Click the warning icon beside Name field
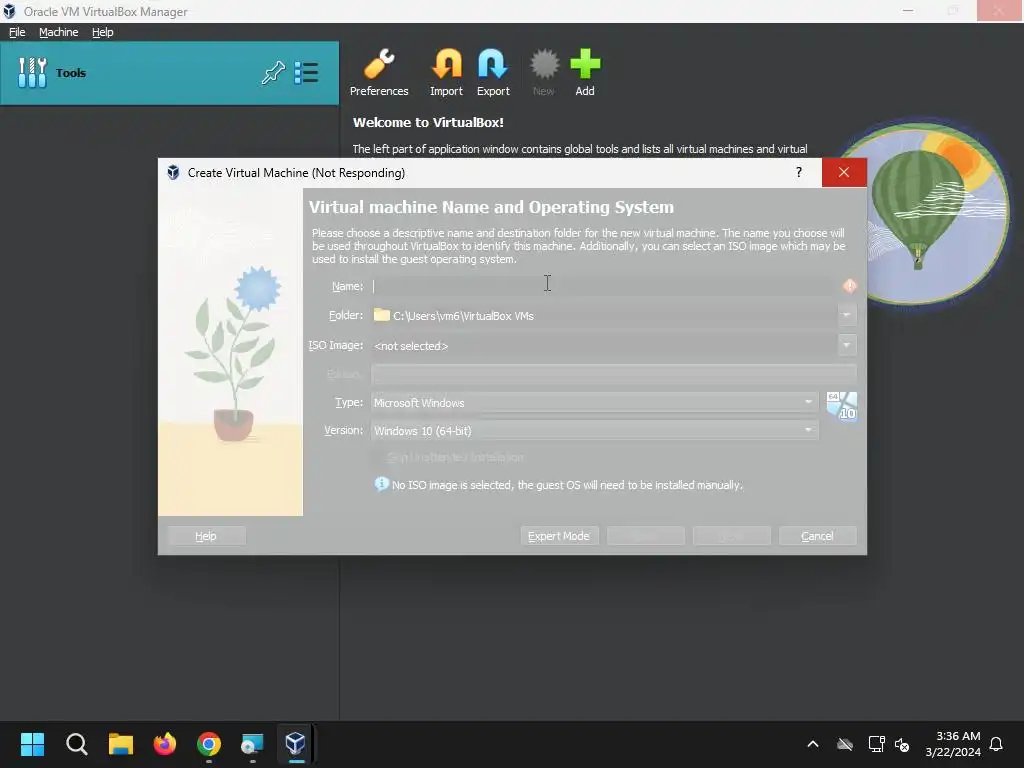The width and height of the screenshot is (1024, 768). click(849, 285)
